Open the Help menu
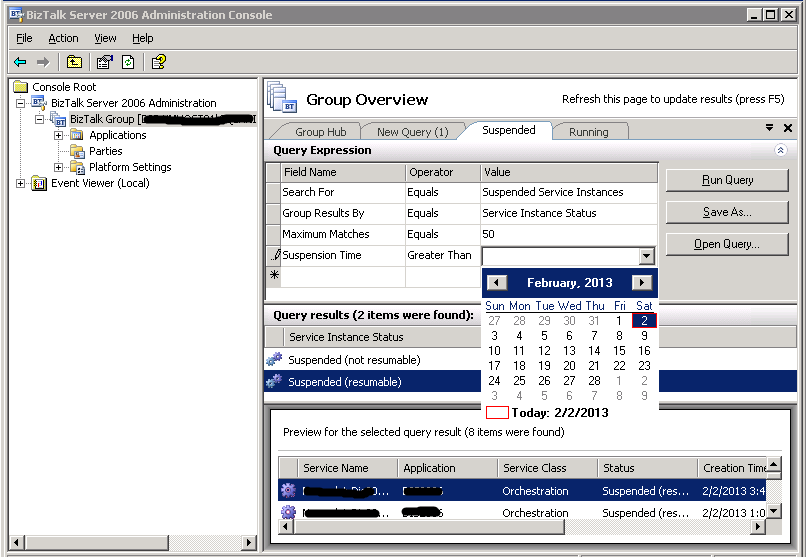Screen dimensions: 806x557 (142, 38)
